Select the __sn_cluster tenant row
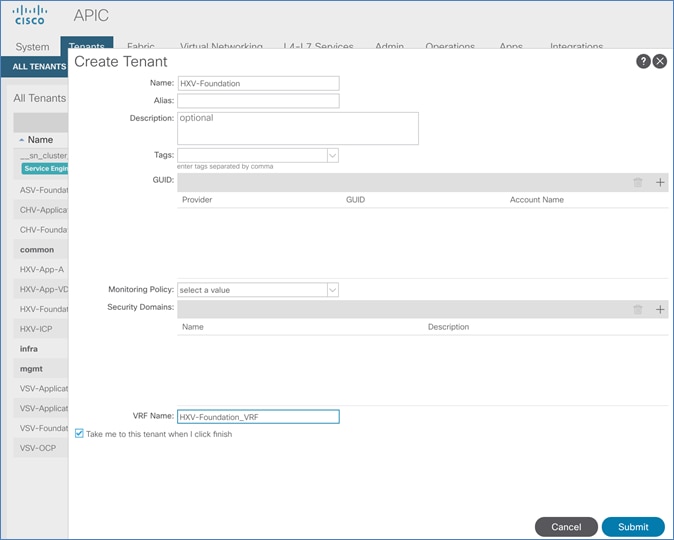This screenshot has width=674, height=540. (41, 163)
